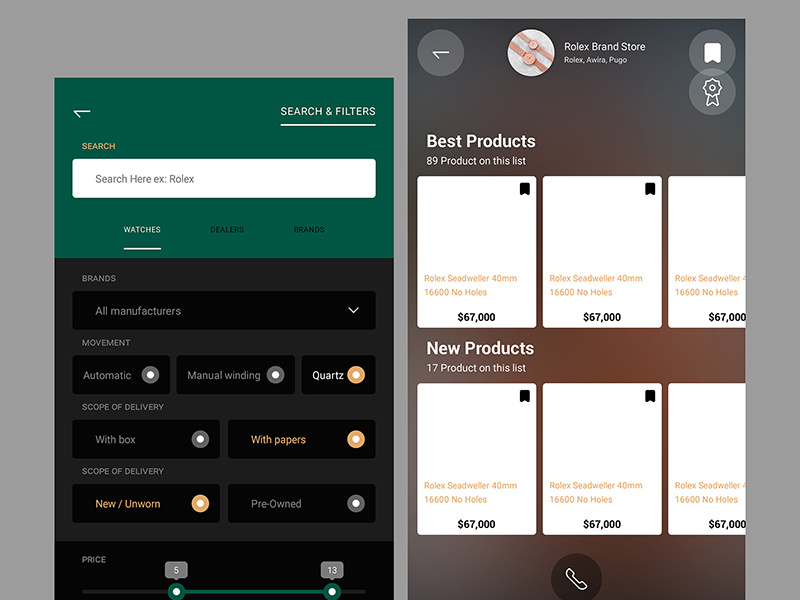Tap the back arrow in Rolex Brand Store

pyautogui.click(x=440, y=53)
